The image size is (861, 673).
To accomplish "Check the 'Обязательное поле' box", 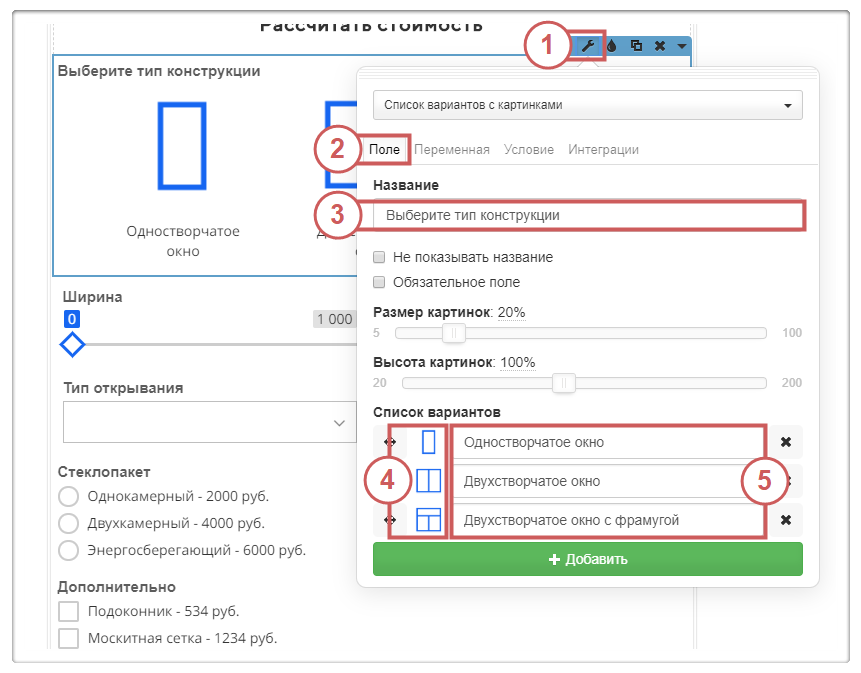I will click(379, 283).
